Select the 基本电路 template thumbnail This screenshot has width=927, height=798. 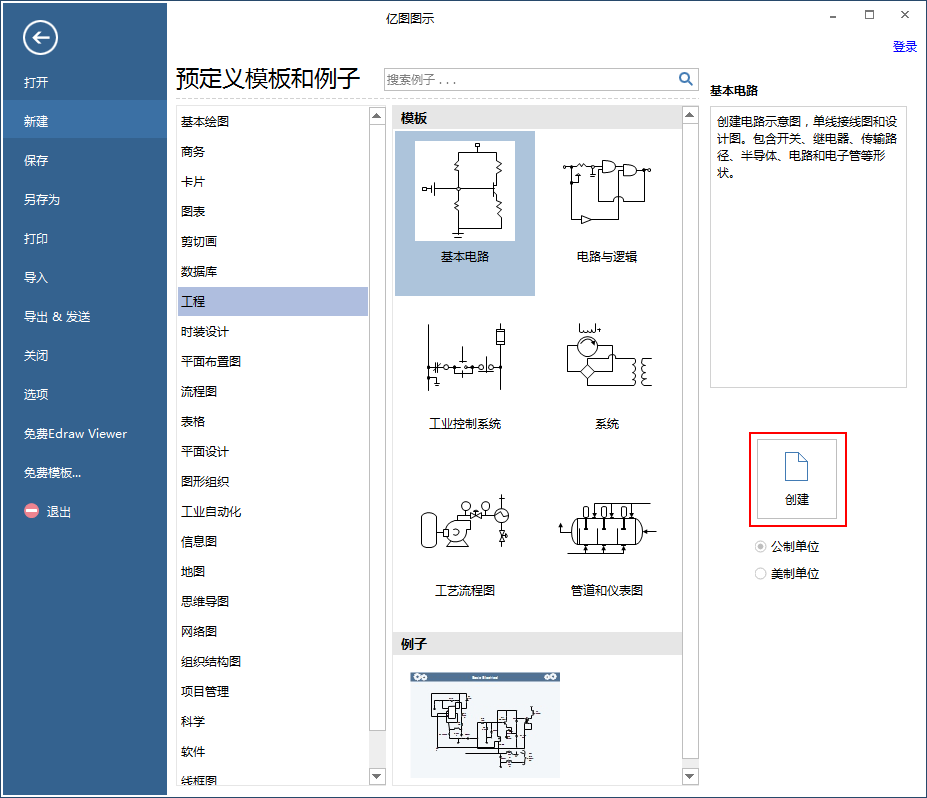pos(465,191)
